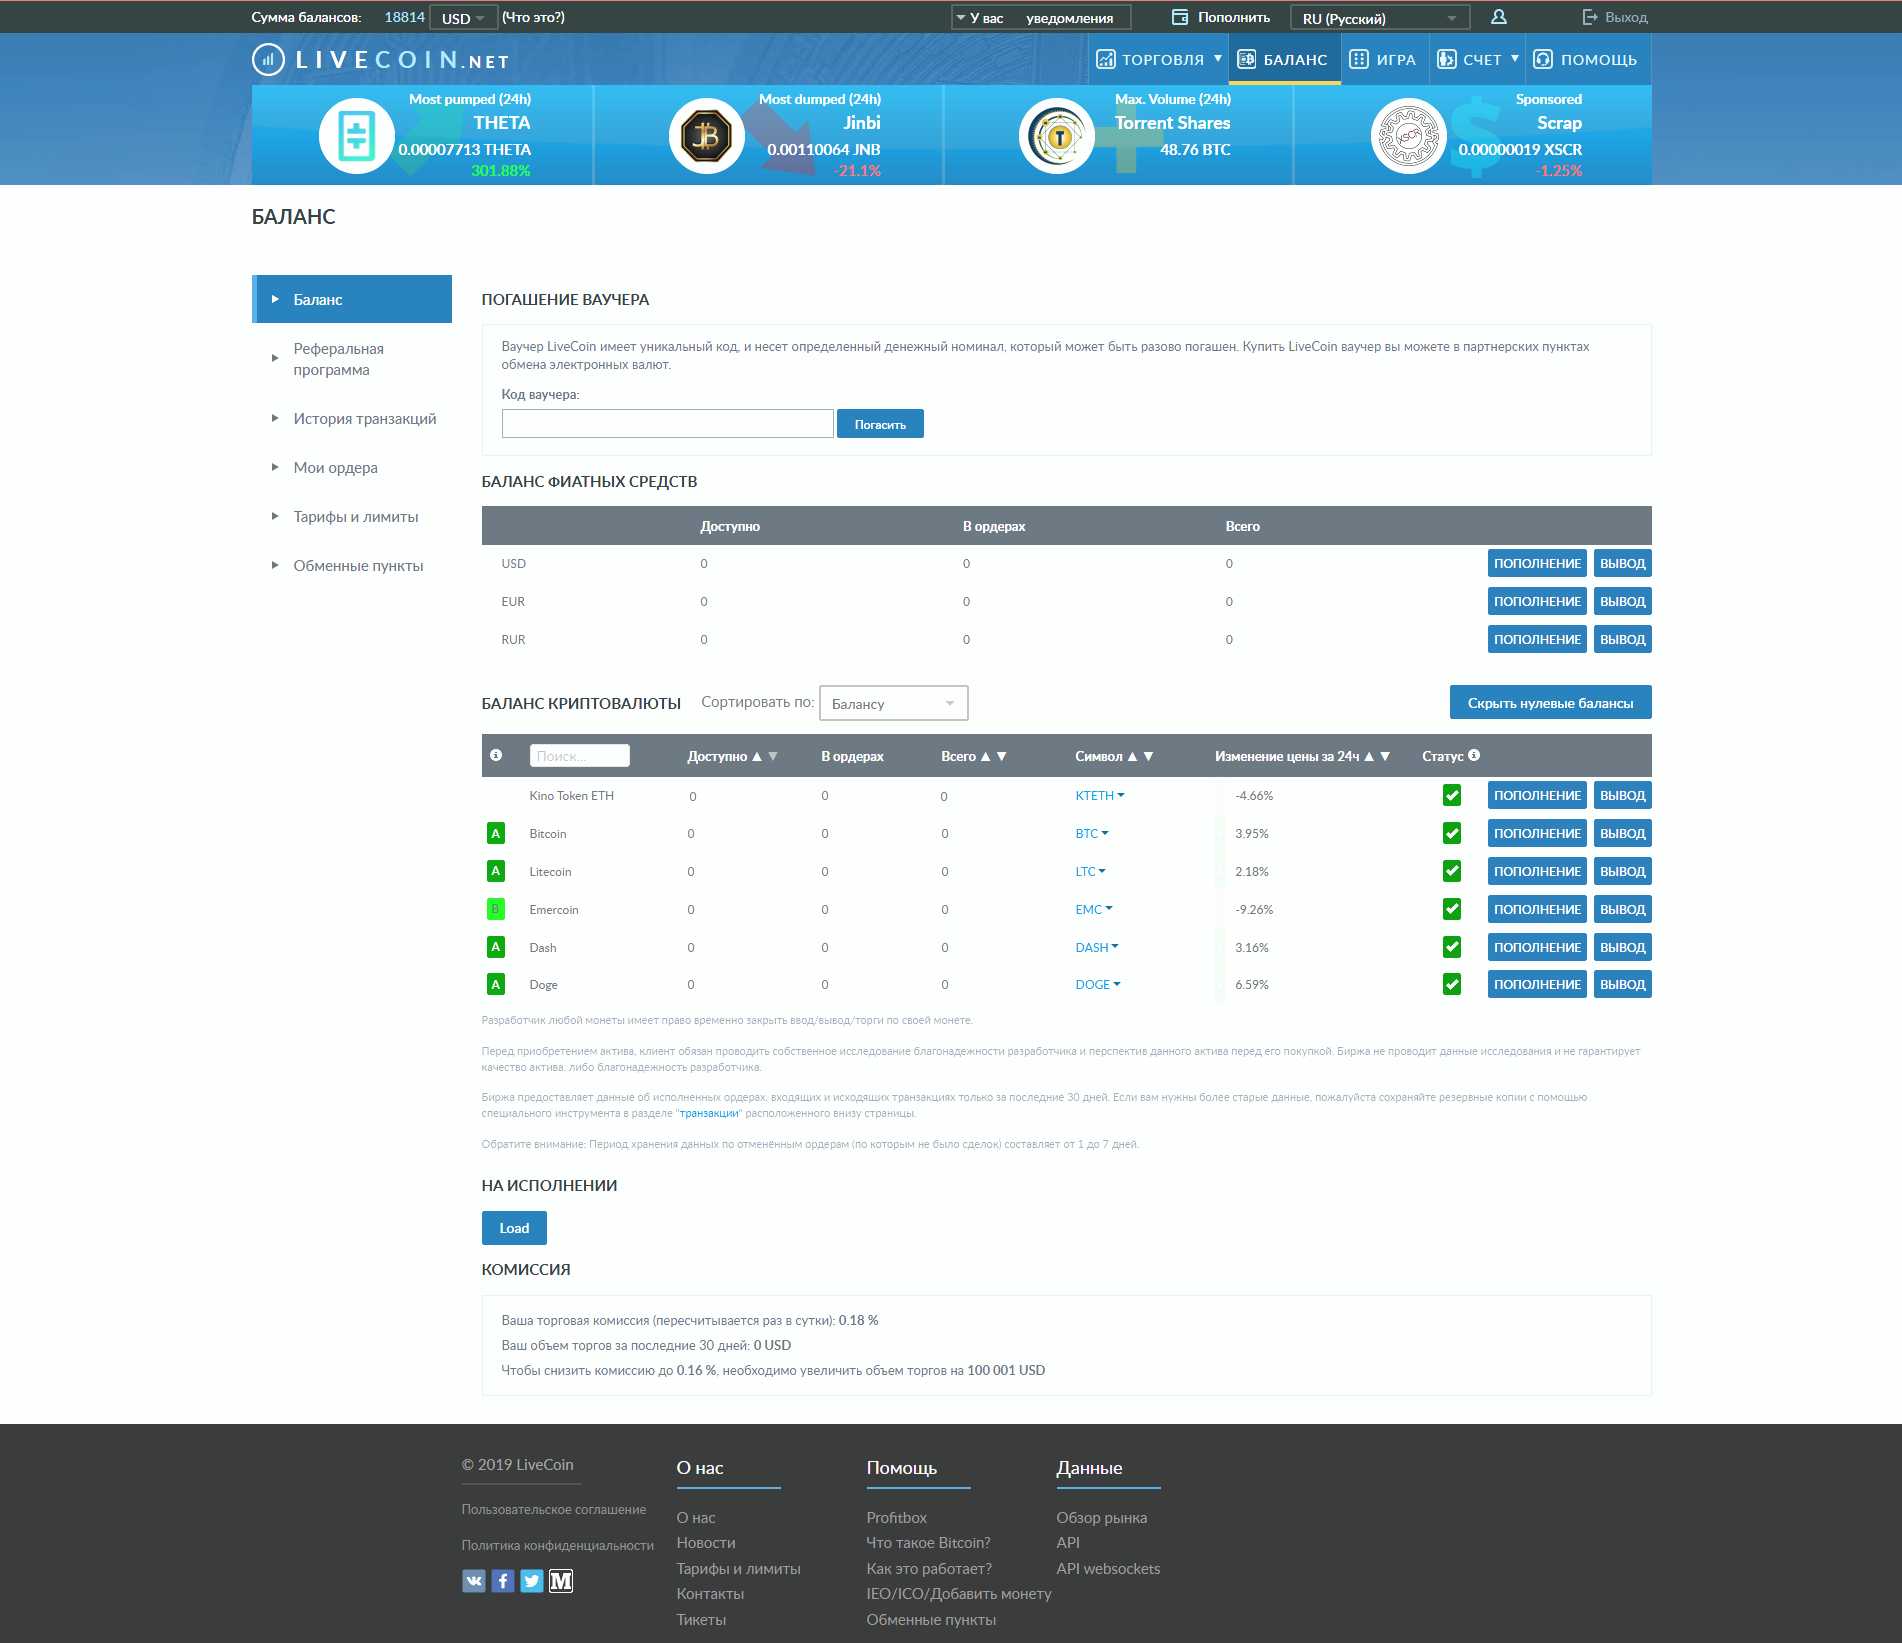
Task: Open the USD currency dropdown
Action: pyautogui.click(x=463, y=18)
